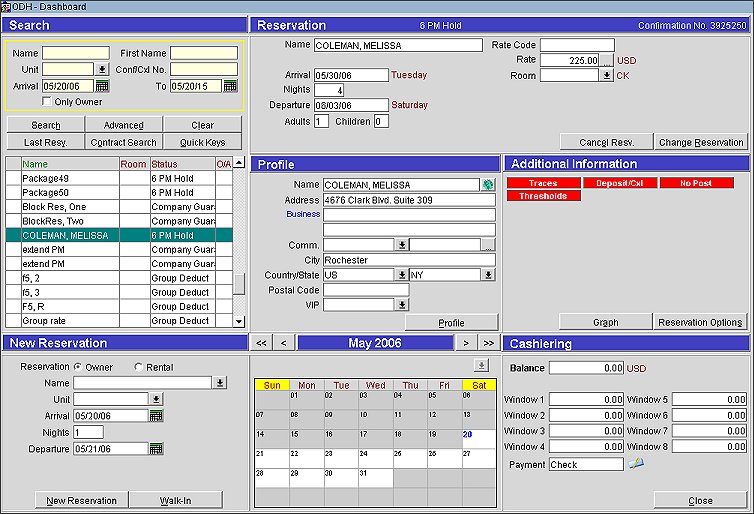Tick the Only Owner checkbox
Screen dimensions: 754x514
point(47,101)
